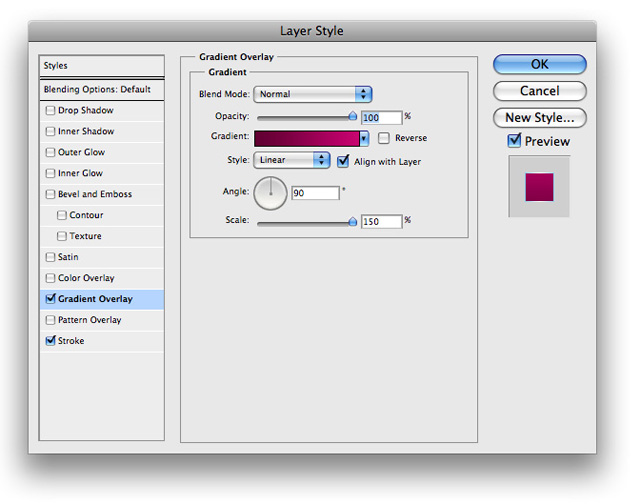The width and height of the screenshot is (640, 504).
Task: Open the gradient editor from color bar
Action: pyautogui.click(x=307, y=138)
